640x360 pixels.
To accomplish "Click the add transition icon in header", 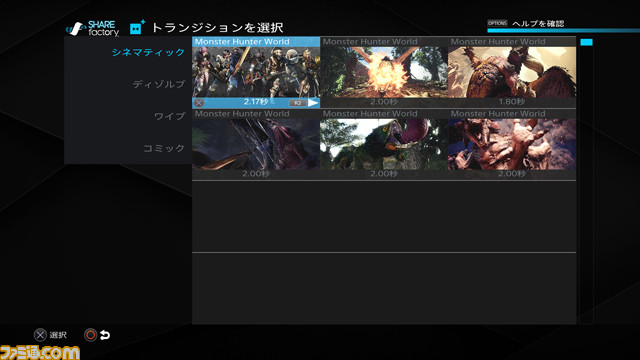I will click(x=137, y=27).
